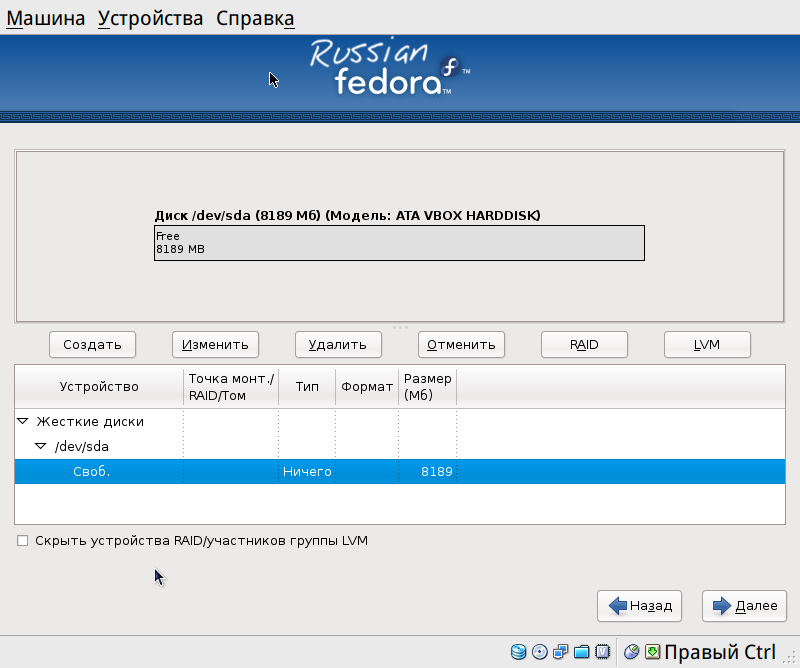Viewport: 800px width, 668px height.
Task: Click the Изменить button
Action: coord(215,344)
